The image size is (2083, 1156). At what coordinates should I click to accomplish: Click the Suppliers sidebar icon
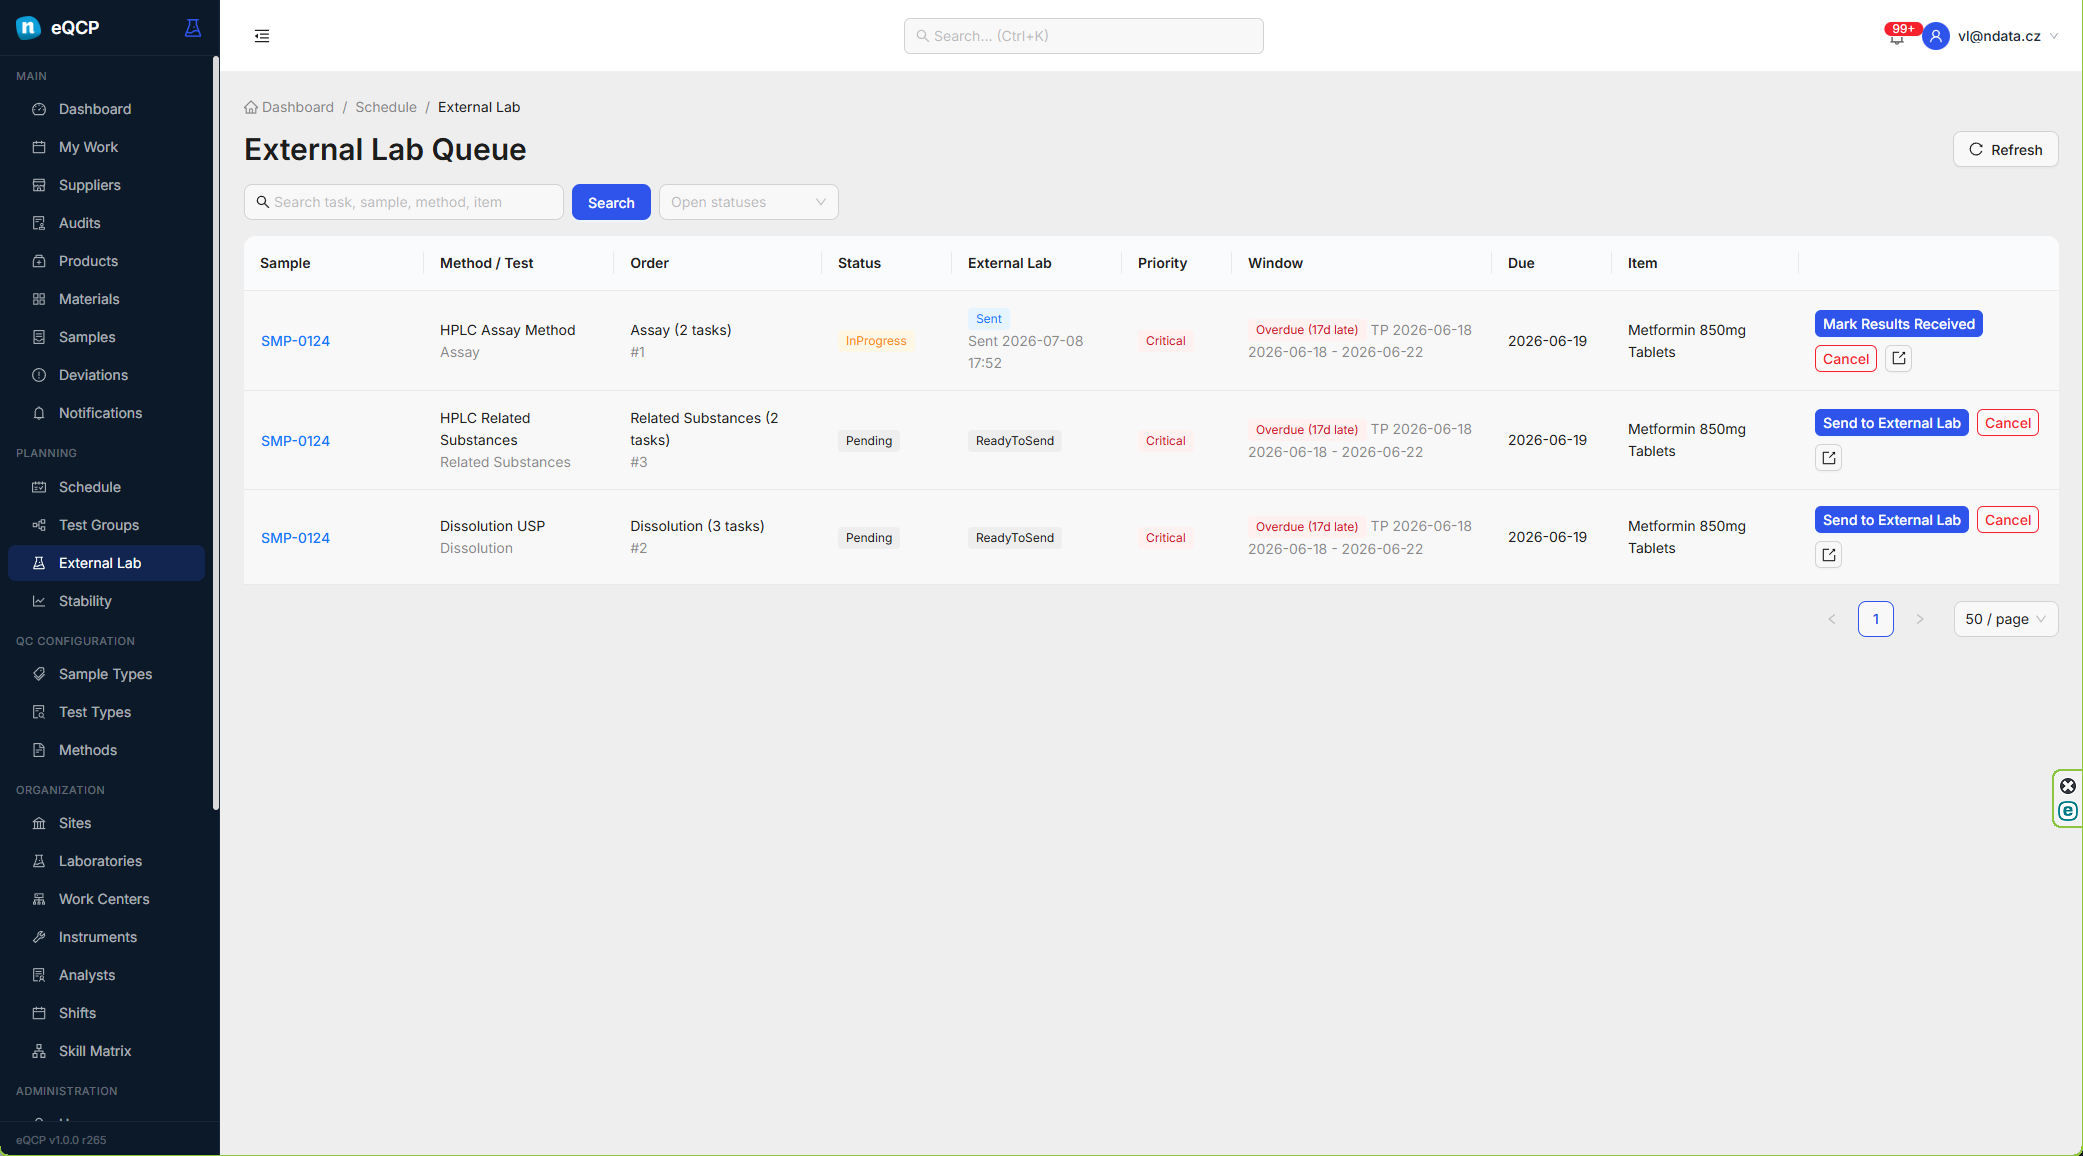tap(39, 185)
